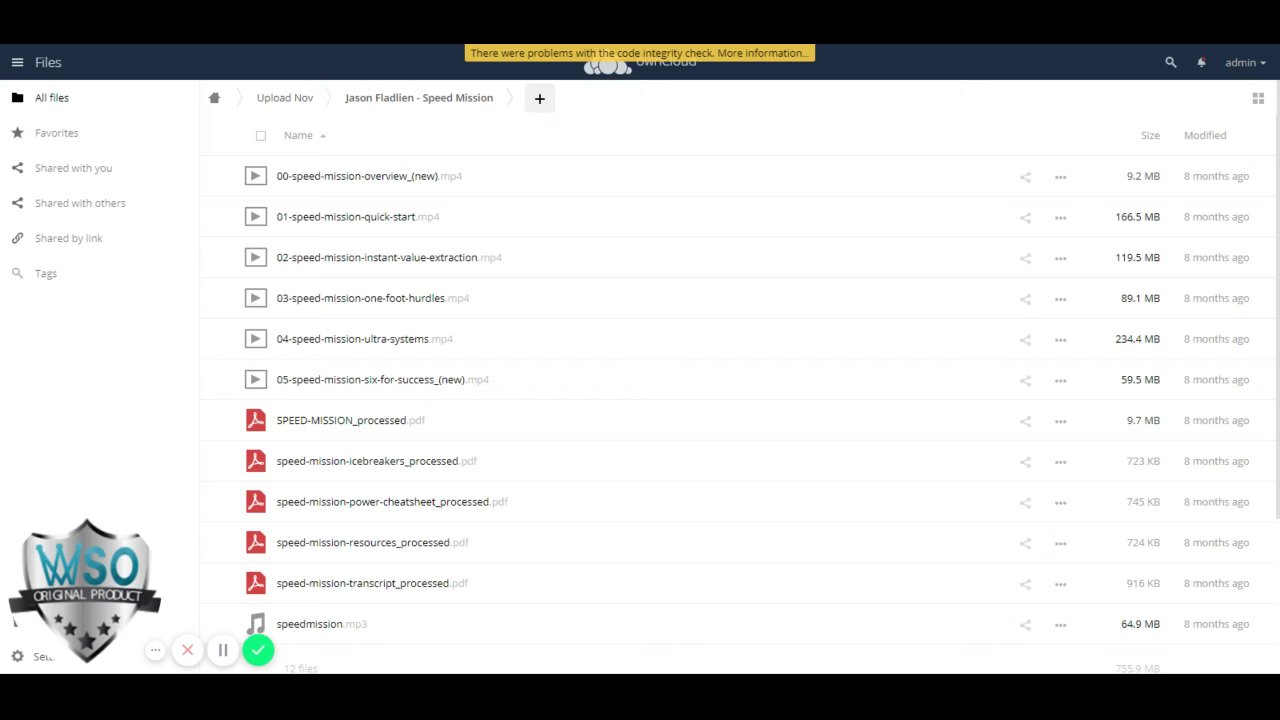Open speed-mission-power-cheatsheet_processed.pdf file name
Image resolution: width=1280 pixels, height=720 pixels.
coord(392,502)
